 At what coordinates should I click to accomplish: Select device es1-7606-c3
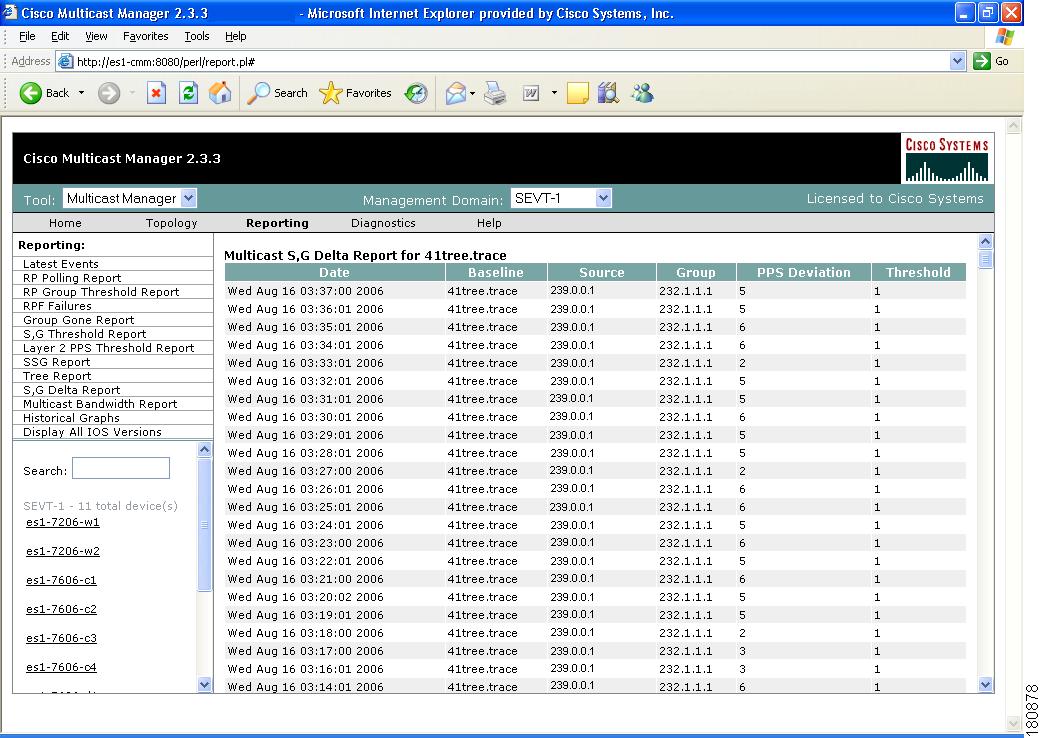coord(61,638)
